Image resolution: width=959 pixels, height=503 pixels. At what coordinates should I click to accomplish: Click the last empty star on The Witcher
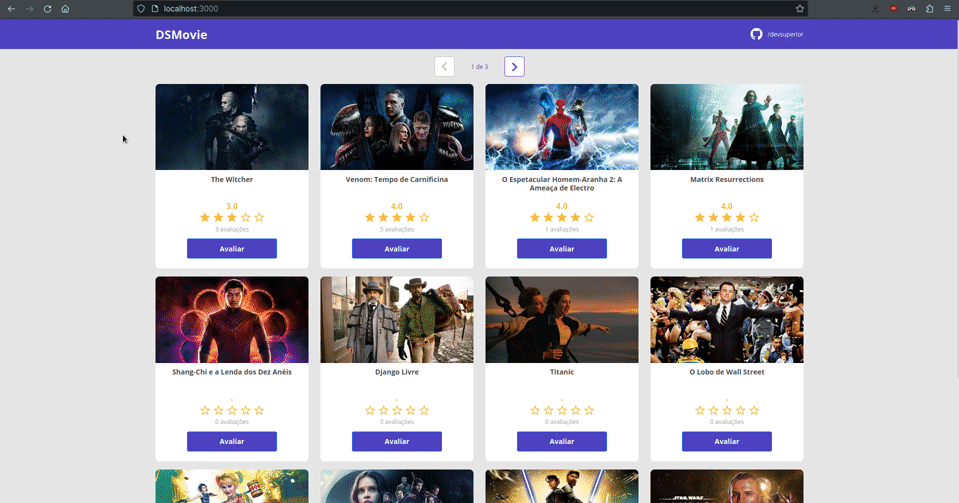[x=259, y=217]
